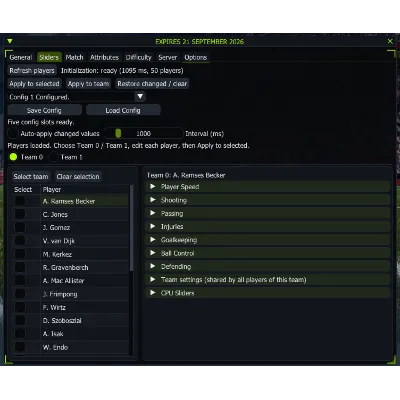Close the overlay with the X icon
400x400 pixels.
[x=390, y=41]
